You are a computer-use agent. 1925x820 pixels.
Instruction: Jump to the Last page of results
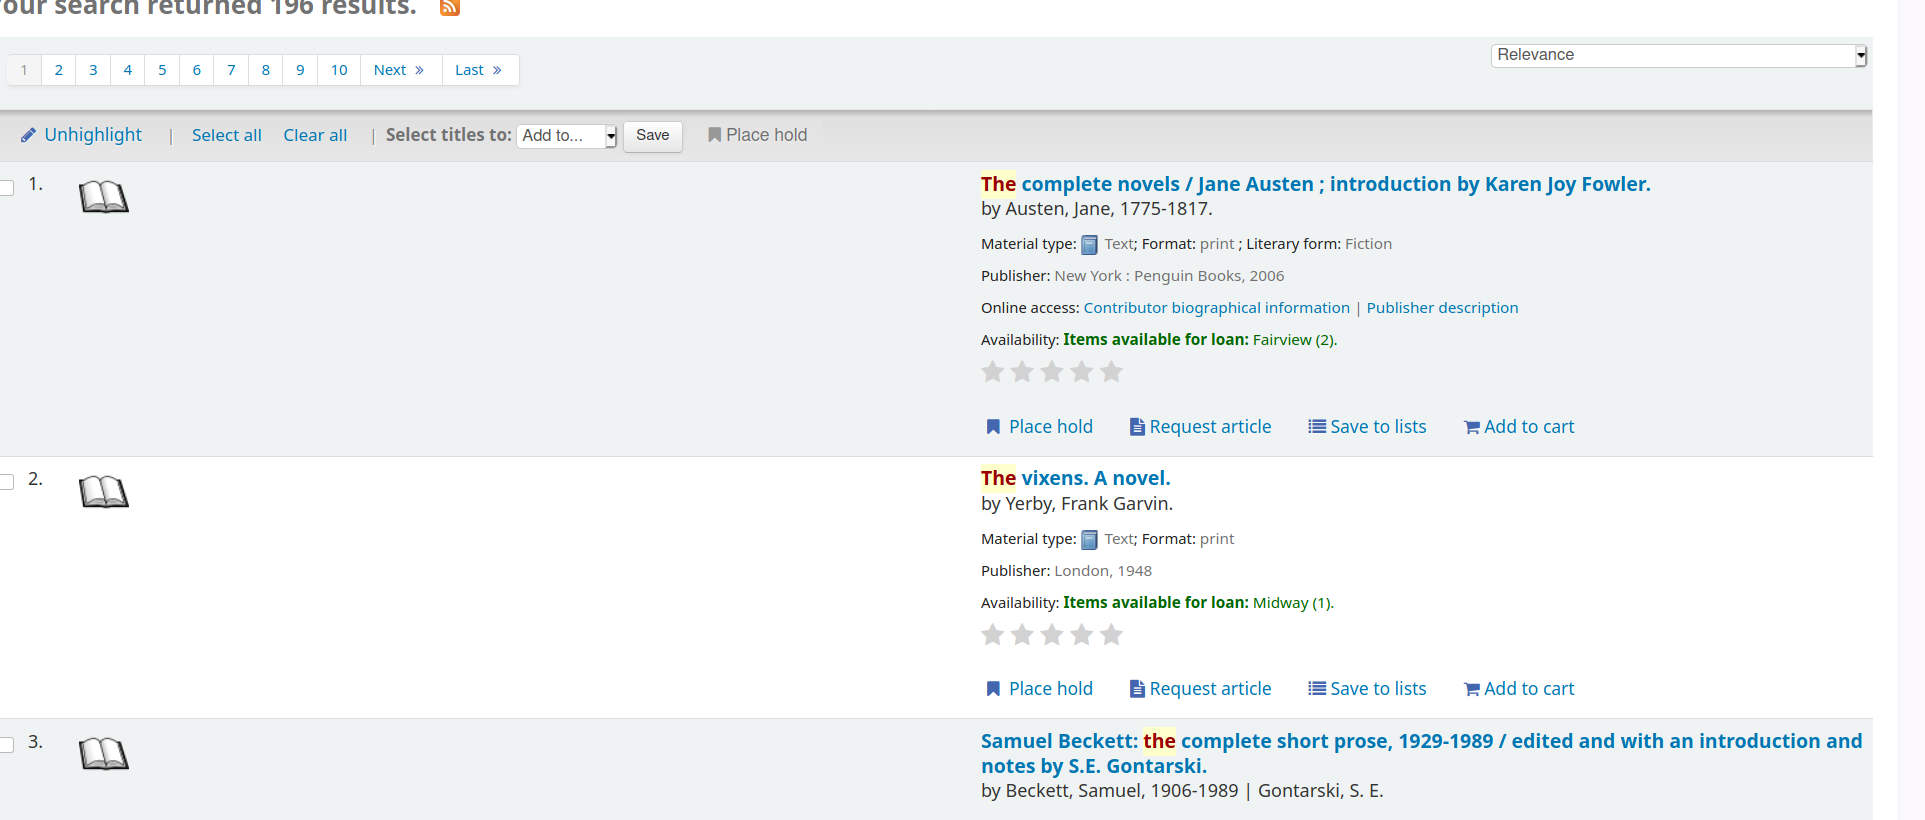(479, 70)
